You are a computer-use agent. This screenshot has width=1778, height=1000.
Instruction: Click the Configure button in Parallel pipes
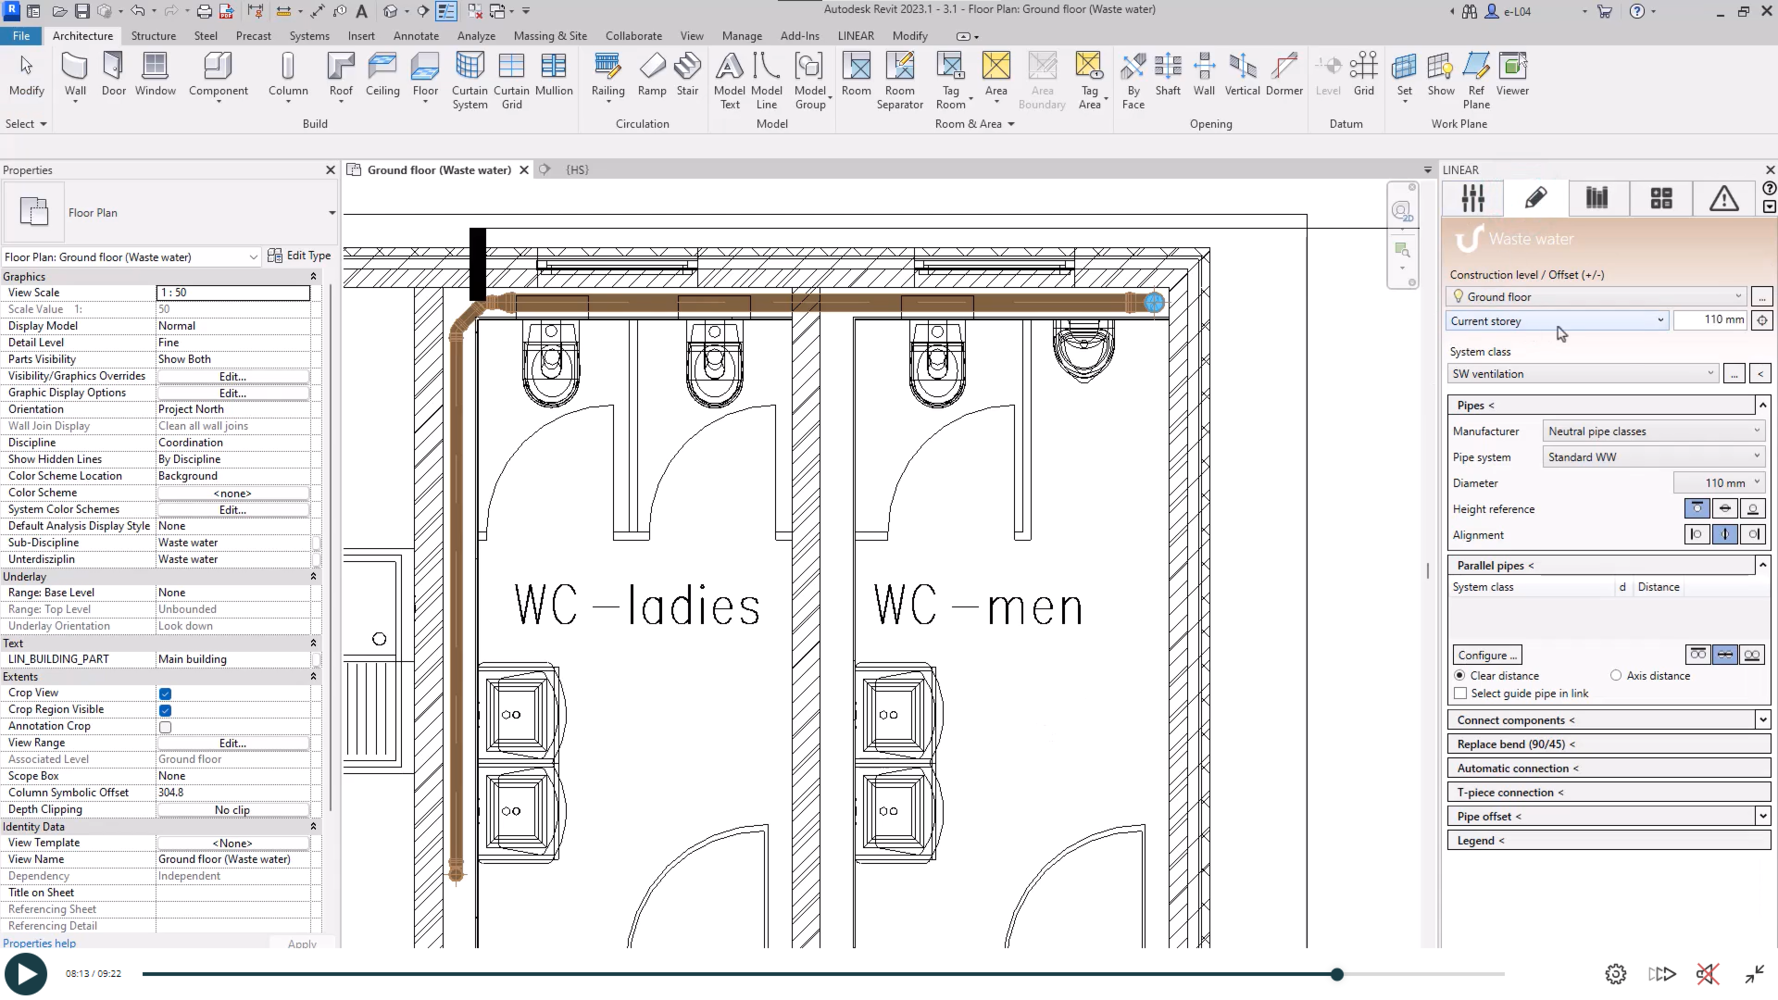click(x=1487, y=655)
